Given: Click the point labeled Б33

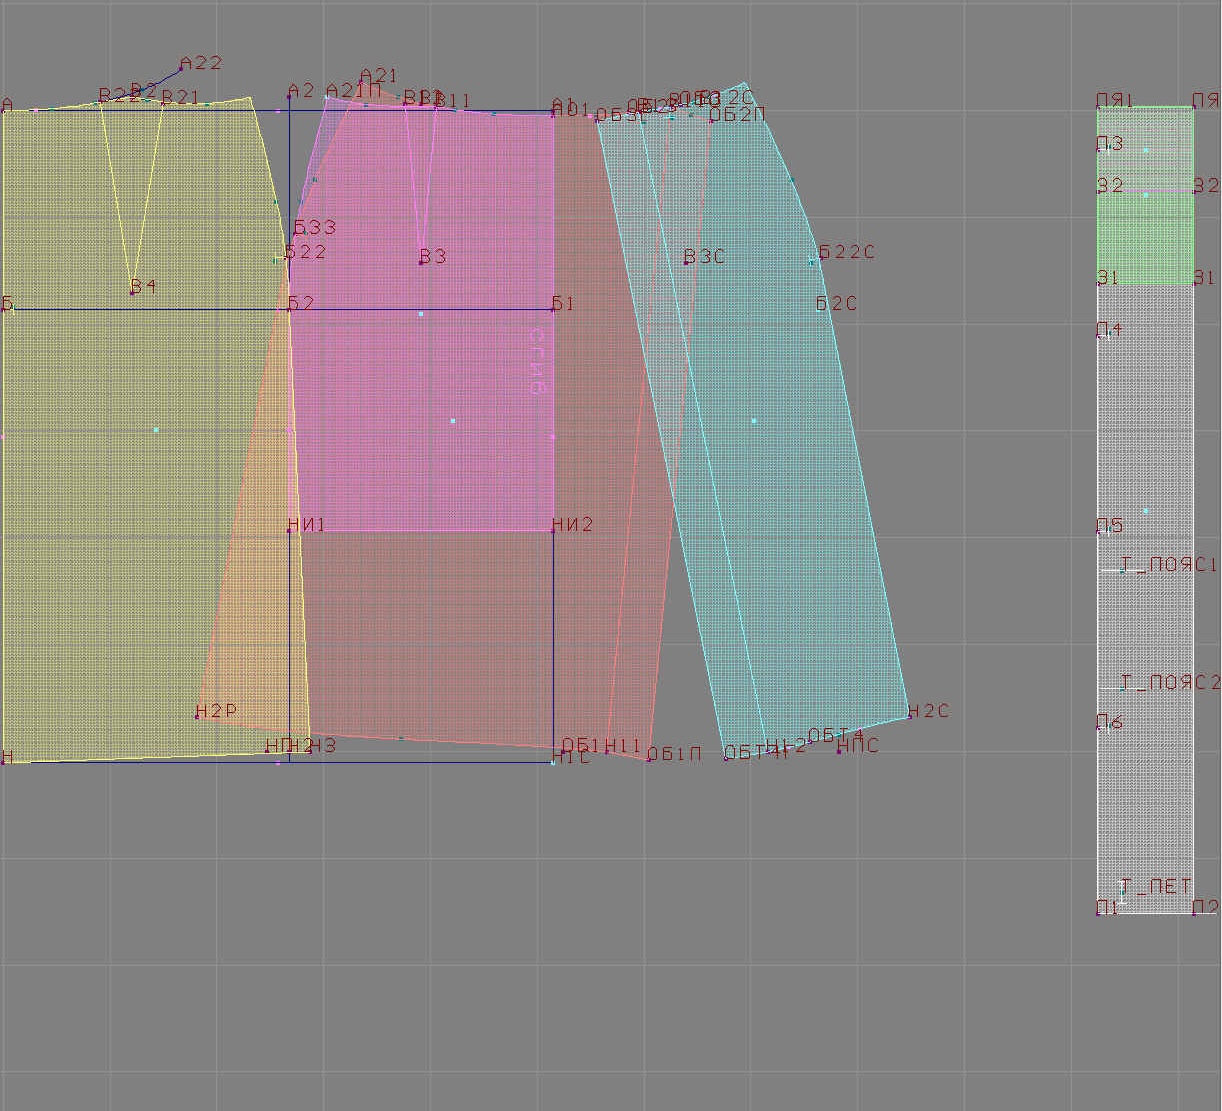Looking at the screenshot, I should [296, 233].
